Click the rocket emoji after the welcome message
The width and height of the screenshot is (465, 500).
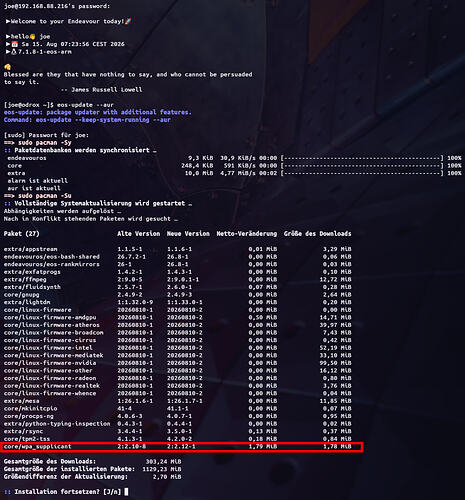tap(128, 21)
